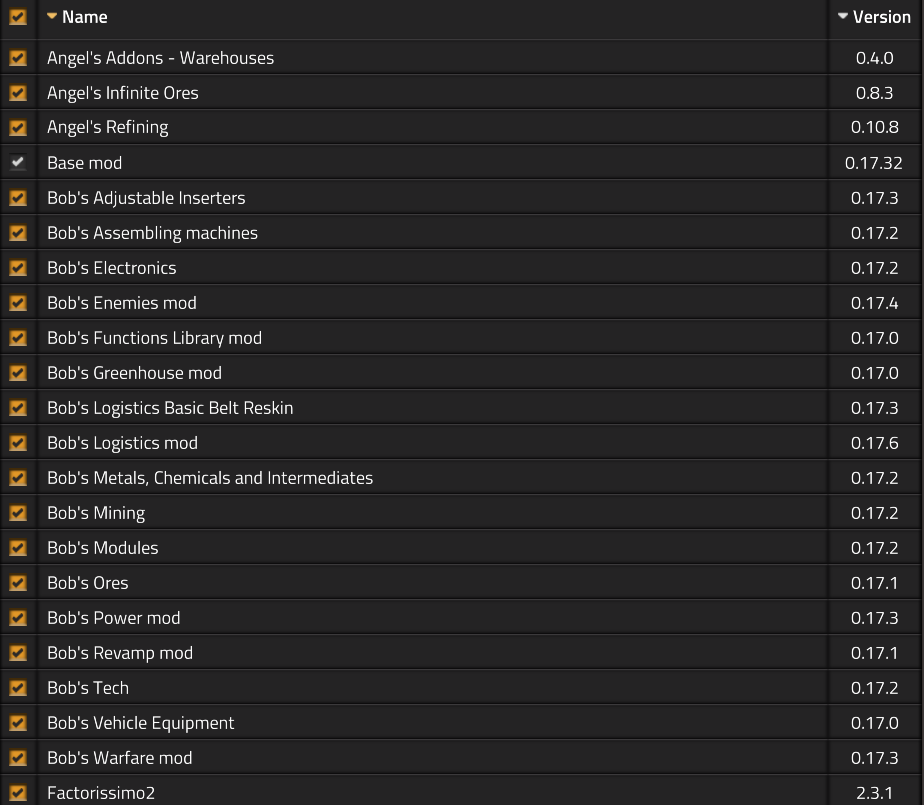Click Bob's Modules name
The image size is (924, 805).
(103, 548)
